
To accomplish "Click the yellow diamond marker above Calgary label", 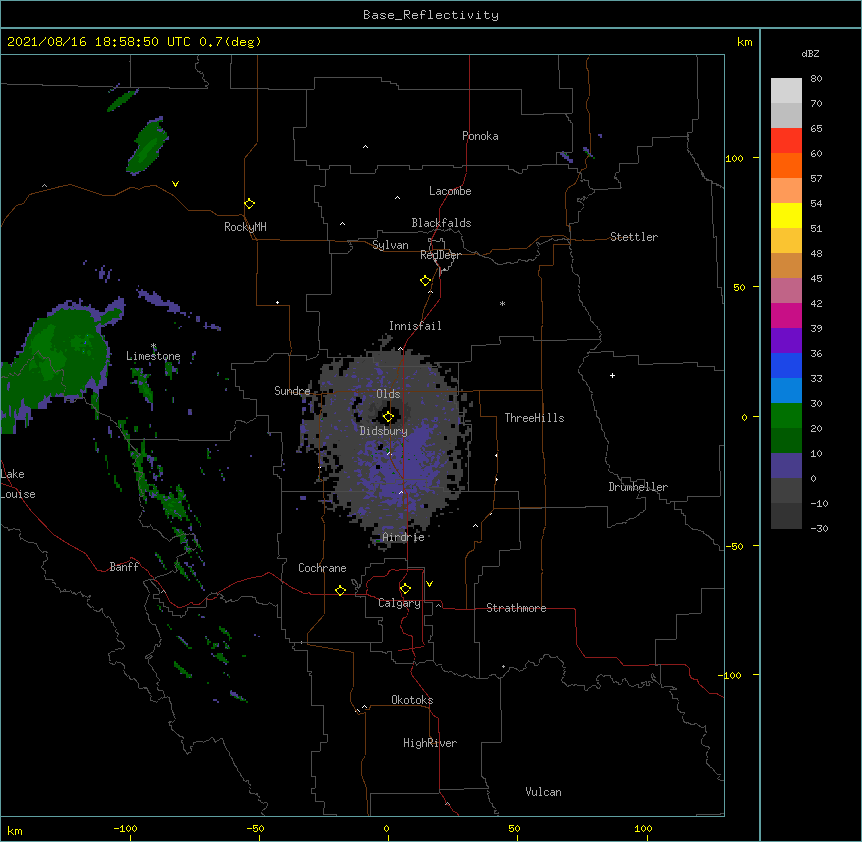I will point(405,589).
